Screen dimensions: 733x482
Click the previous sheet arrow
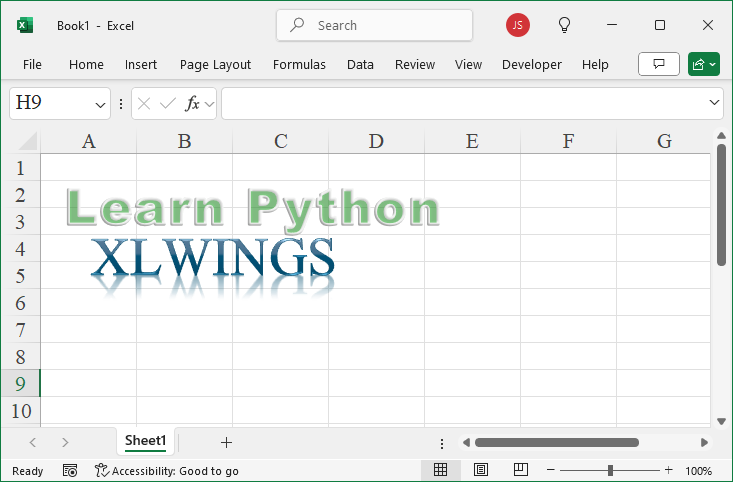(x=33, y=442)
